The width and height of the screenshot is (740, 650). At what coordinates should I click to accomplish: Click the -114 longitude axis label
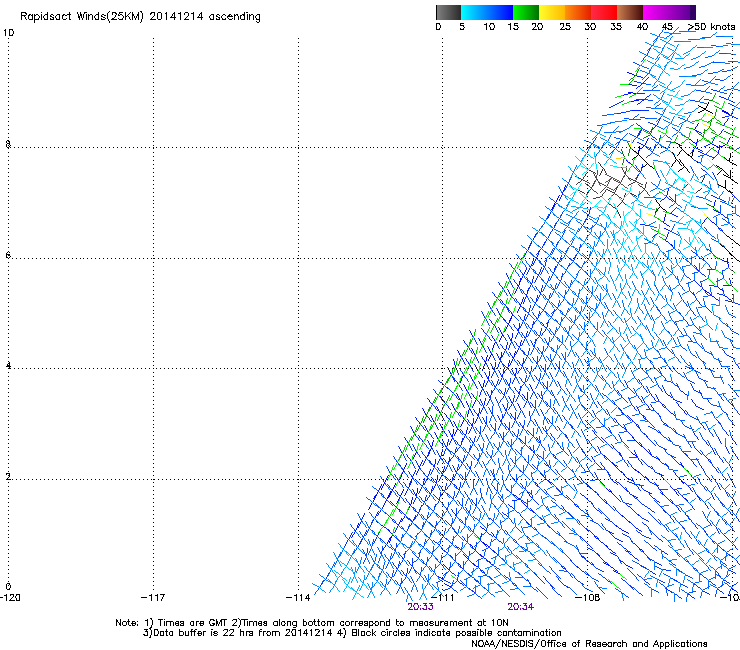tap(298, 598)
